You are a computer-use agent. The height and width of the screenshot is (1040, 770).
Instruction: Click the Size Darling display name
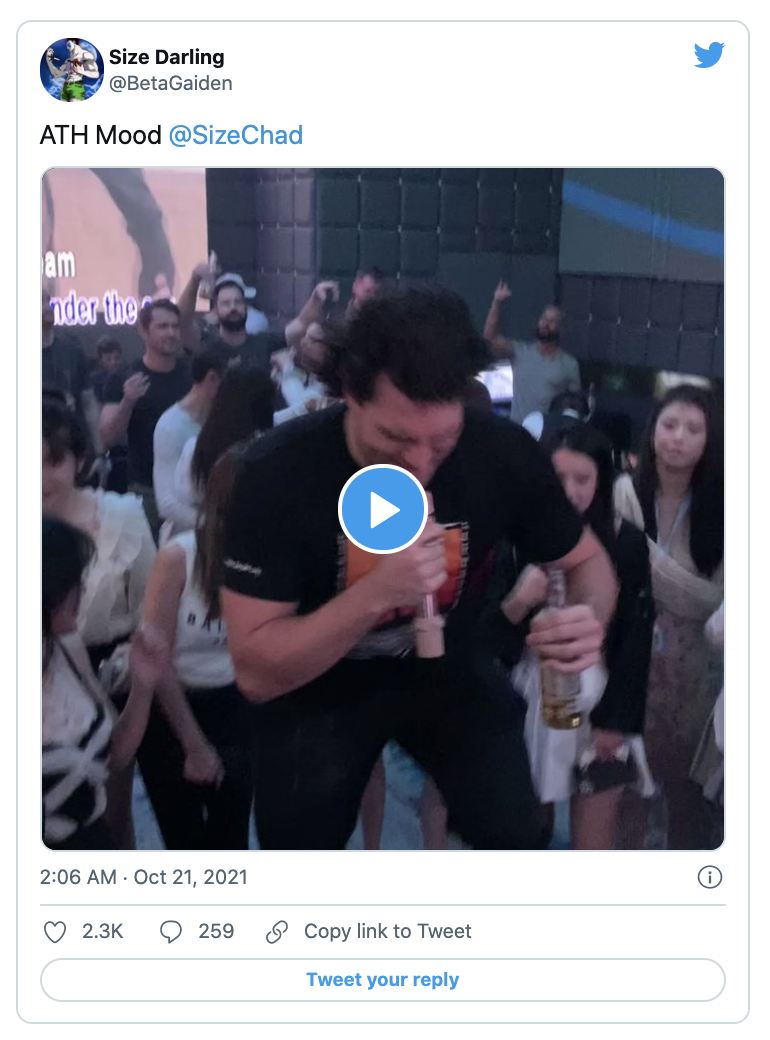tap(166, 57)
